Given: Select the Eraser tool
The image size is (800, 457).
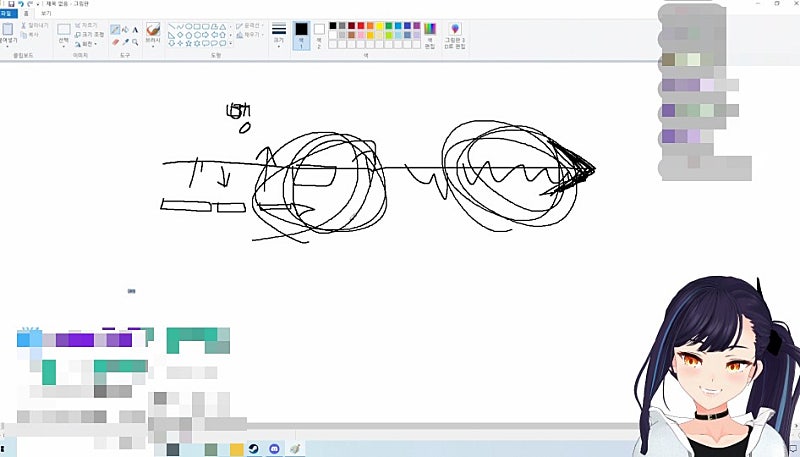Looking at the screenshot, I should [115, 42].
